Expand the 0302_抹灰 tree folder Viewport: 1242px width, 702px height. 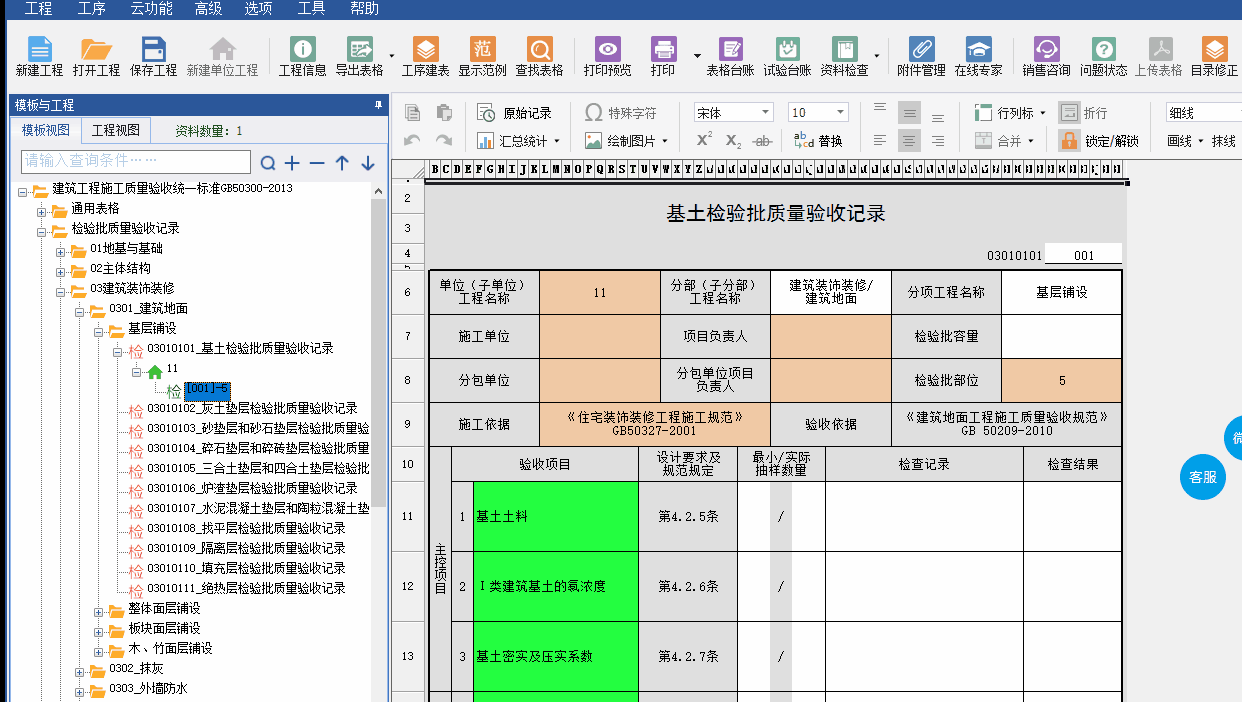coord(80,669)
